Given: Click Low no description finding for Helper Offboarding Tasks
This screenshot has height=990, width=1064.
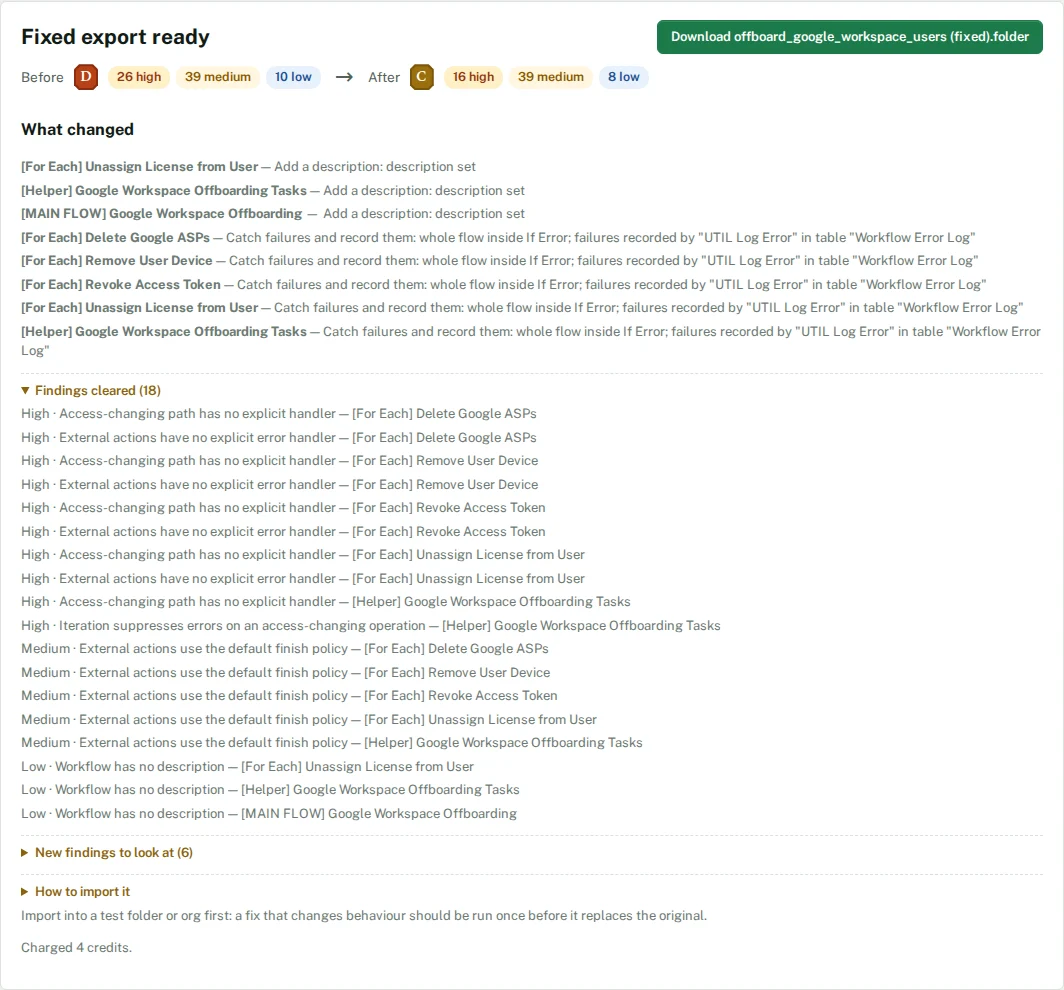Looking at the screenshot, I should coord(270,790).
